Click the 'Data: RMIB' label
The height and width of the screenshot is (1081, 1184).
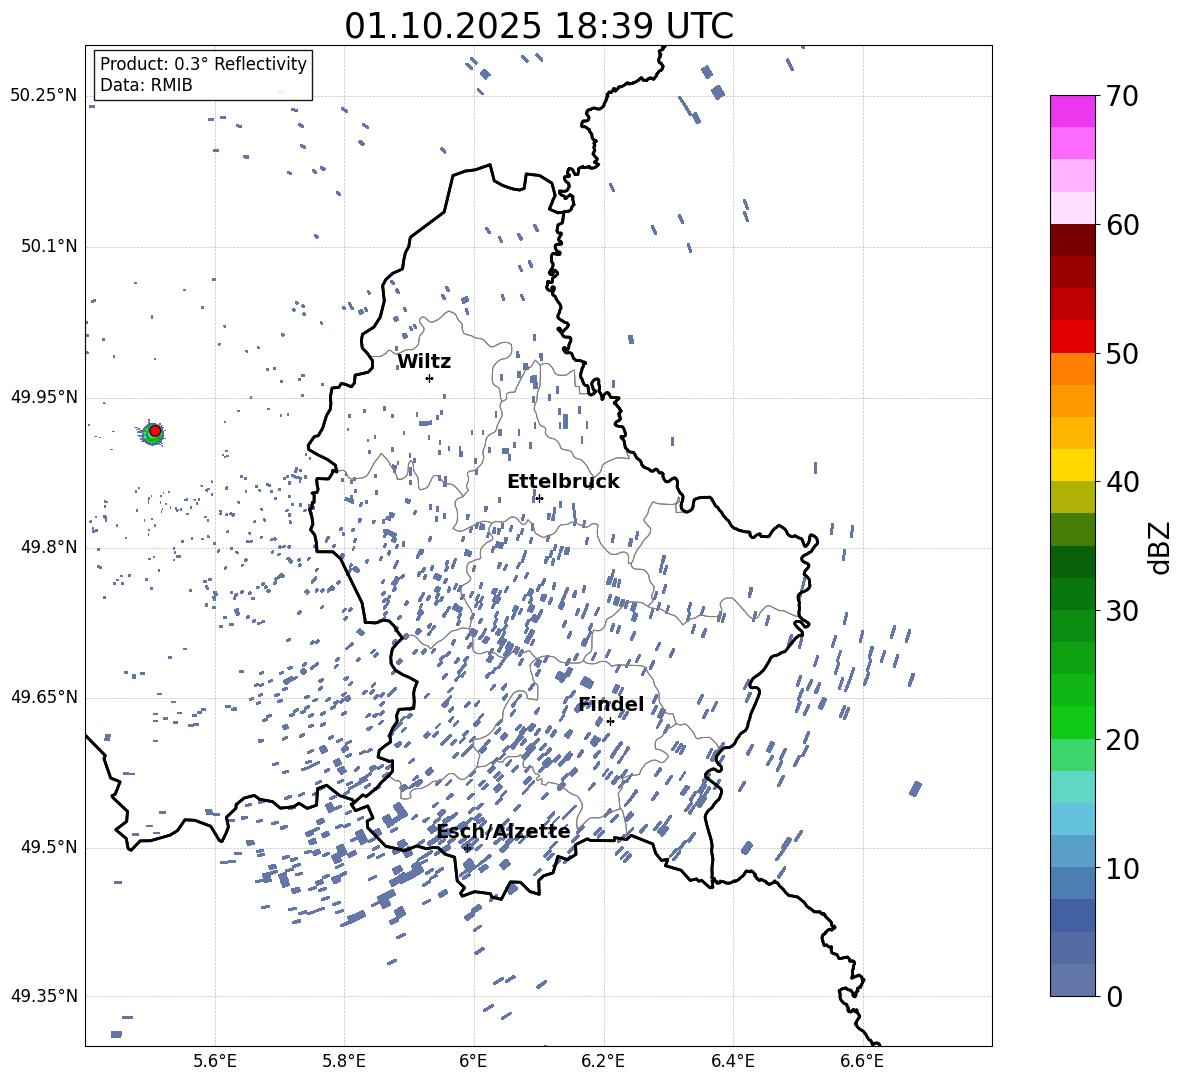[x=146, y=85]
